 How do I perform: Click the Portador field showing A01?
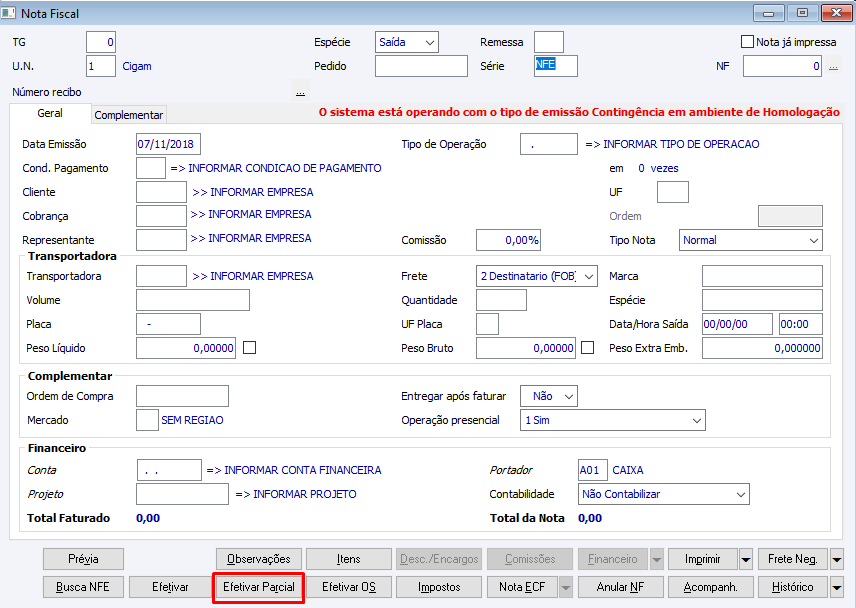click(x=592, y=470)
